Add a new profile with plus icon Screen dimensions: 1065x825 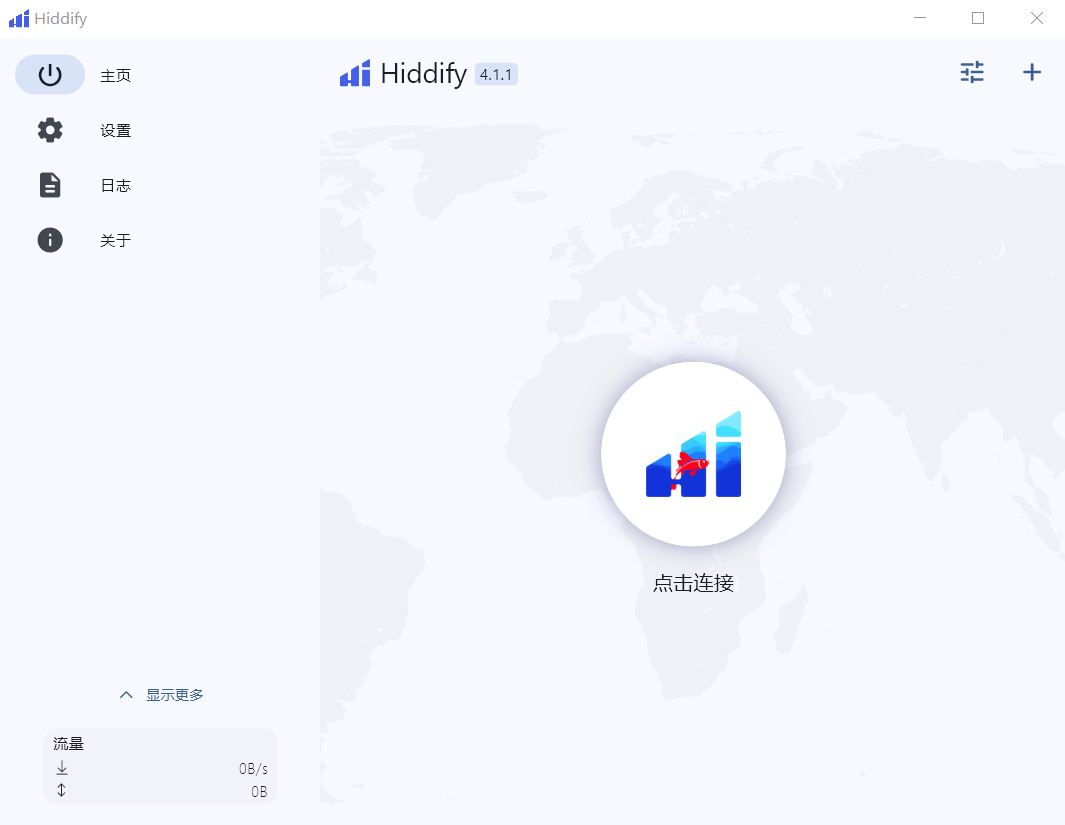click(x=1031, y=72)
